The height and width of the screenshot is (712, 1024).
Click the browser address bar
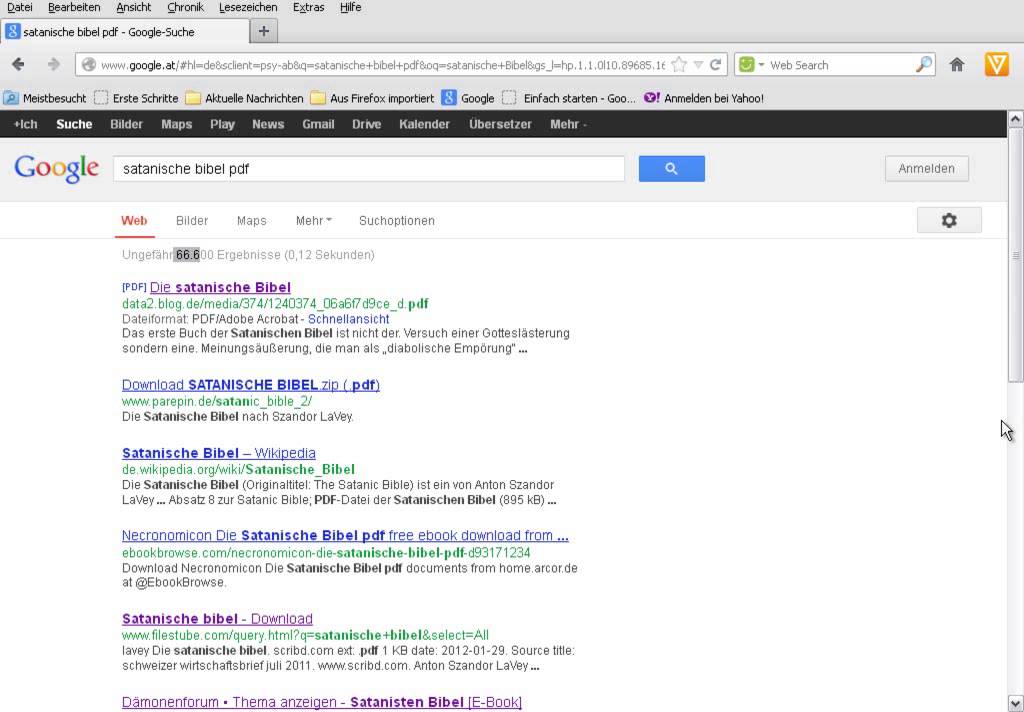pyautogui.click(x=382, y=65)
